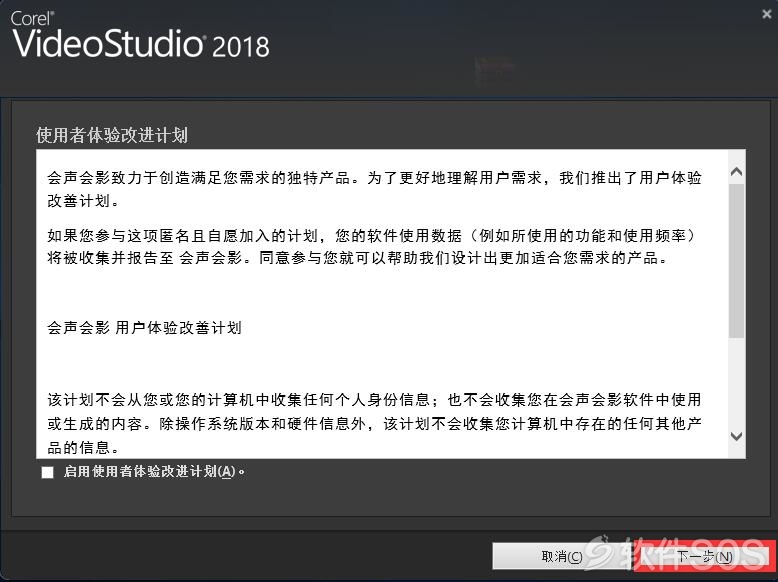Click the scroll down arrow of agreement text
This screenshot has width=778, height=582.
point(736,436)
